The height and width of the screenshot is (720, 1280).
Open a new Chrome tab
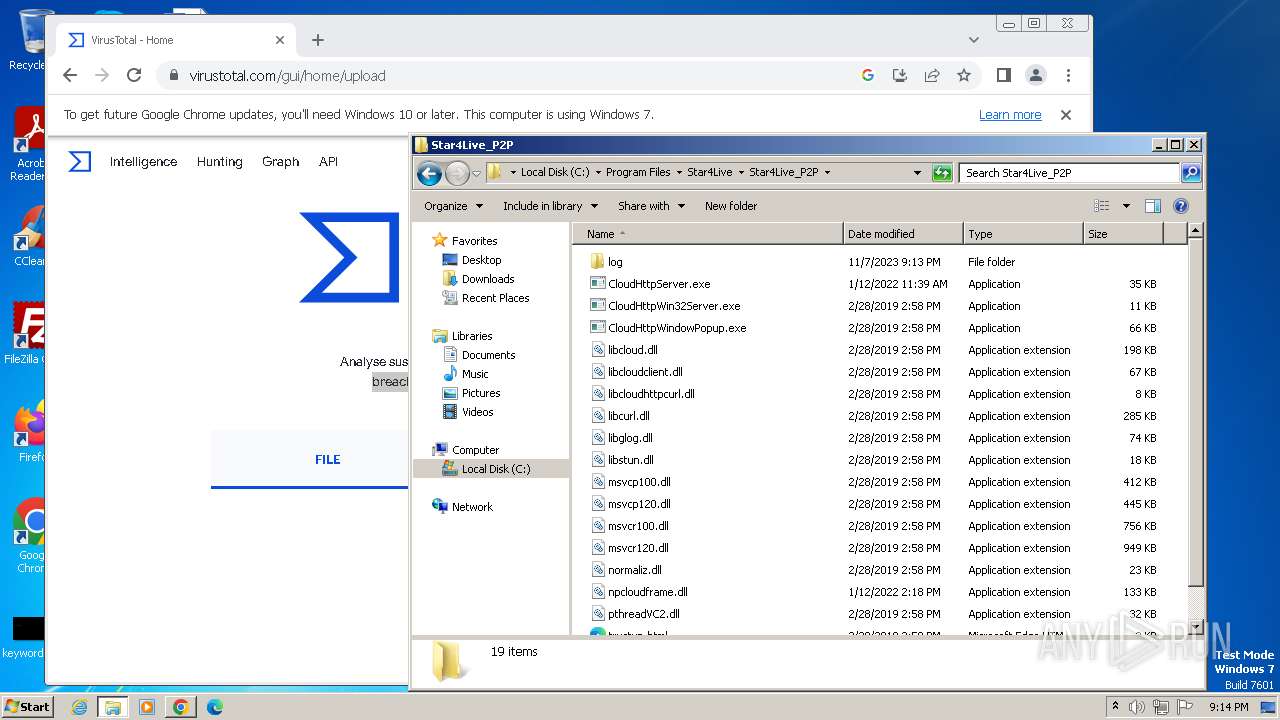(318, 40)
